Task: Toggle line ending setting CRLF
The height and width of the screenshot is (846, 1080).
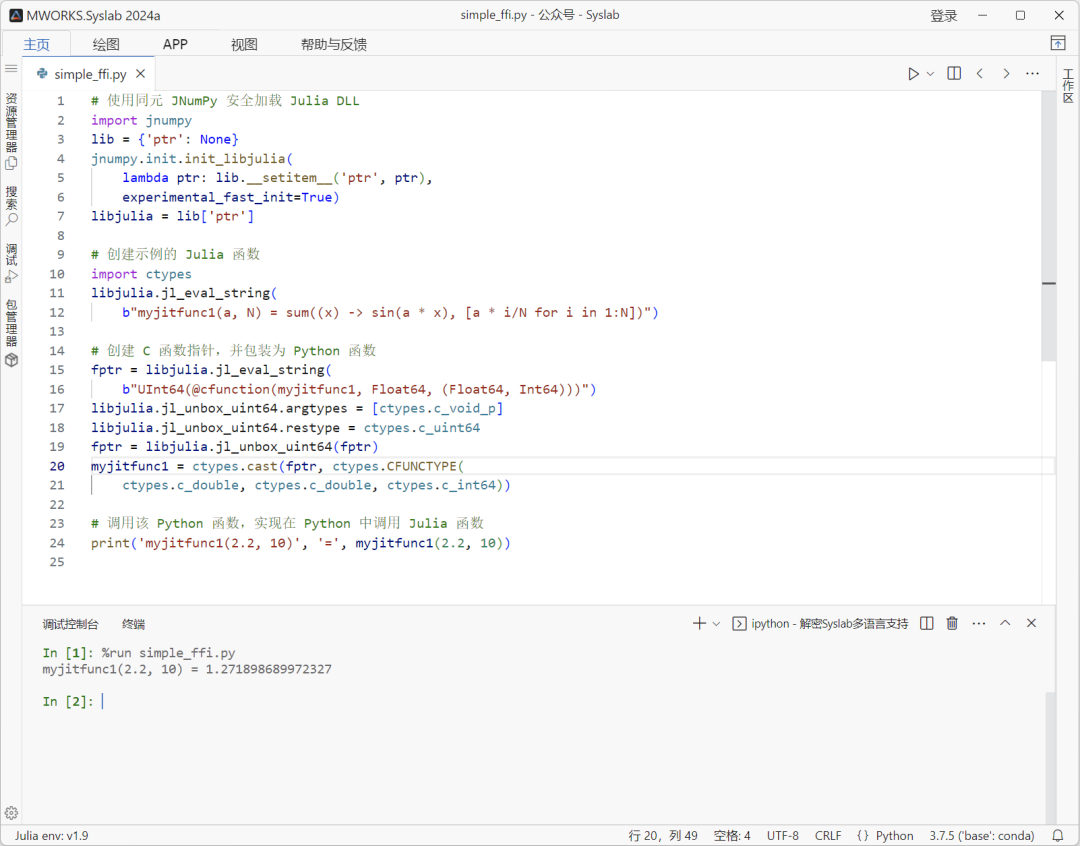Action: tap(828, 835)
